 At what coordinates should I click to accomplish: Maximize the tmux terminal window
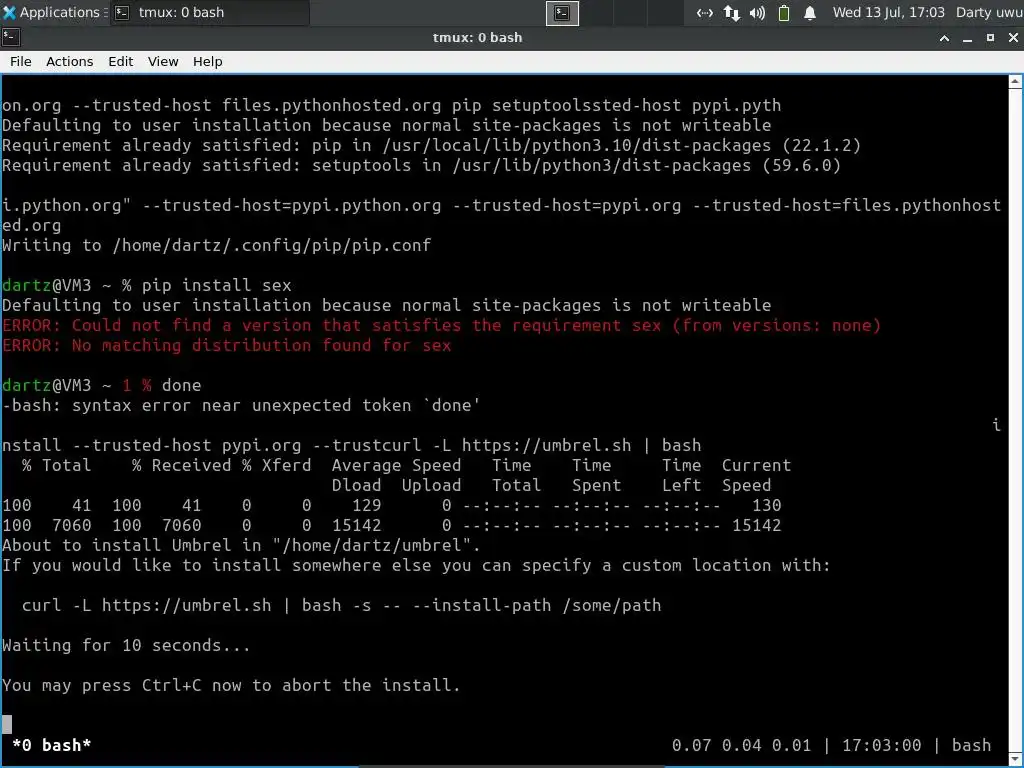[990, 38]
